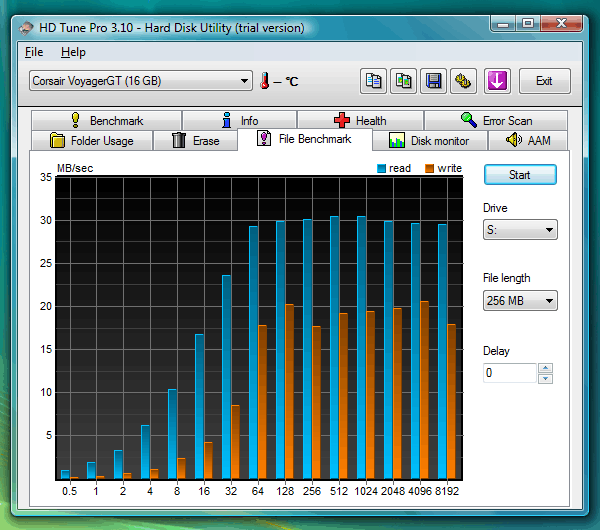
Task: Click the orange write legend swatch
Action: pyautogui.click(x=429, y=168)
